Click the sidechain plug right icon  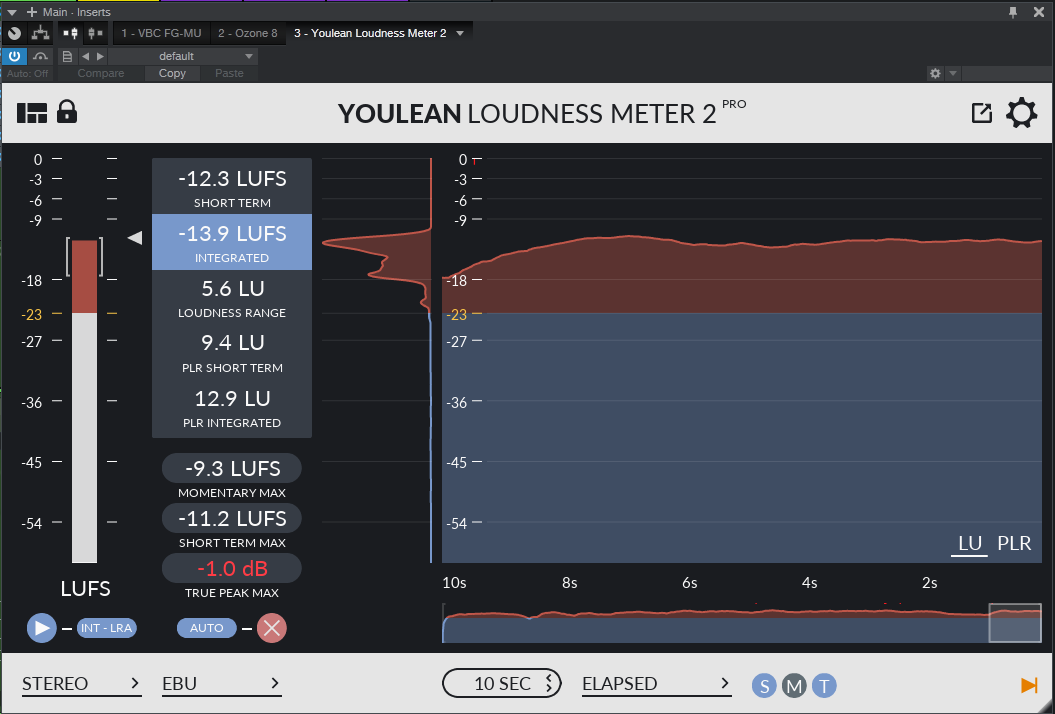96,33
